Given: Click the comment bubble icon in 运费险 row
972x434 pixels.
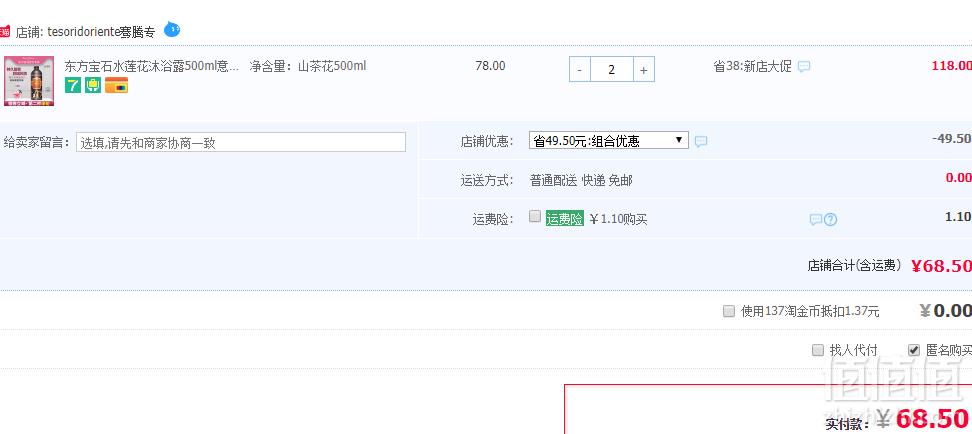Looking at the screenshot, I should [x=816, y=219].
